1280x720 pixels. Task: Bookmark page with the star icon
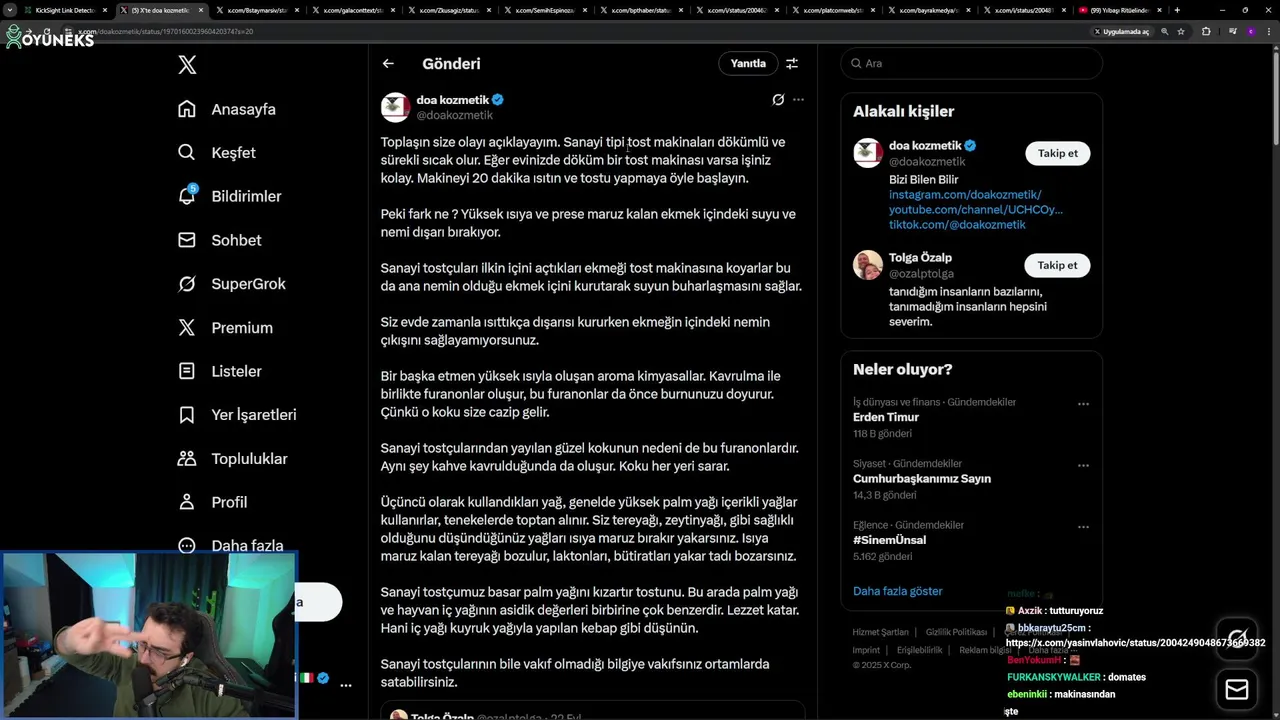pyautogui.click(x=1181, y=31)
